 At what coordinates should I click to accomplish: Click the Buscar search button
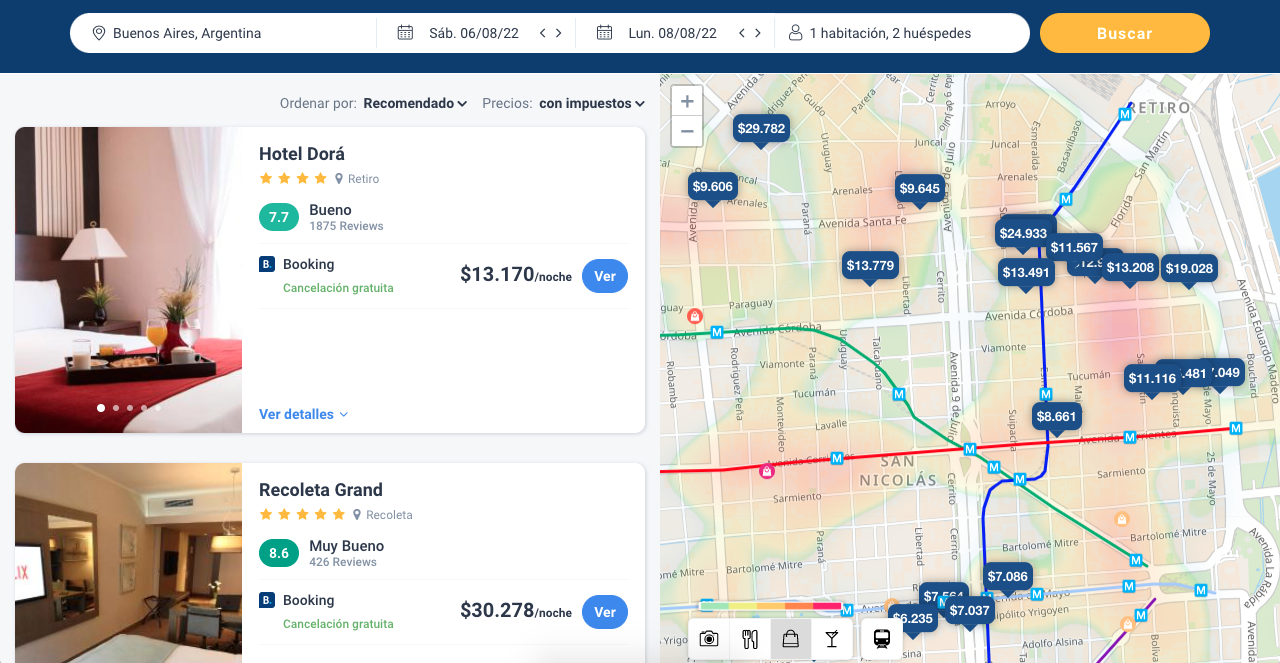tap(1125, 33)
